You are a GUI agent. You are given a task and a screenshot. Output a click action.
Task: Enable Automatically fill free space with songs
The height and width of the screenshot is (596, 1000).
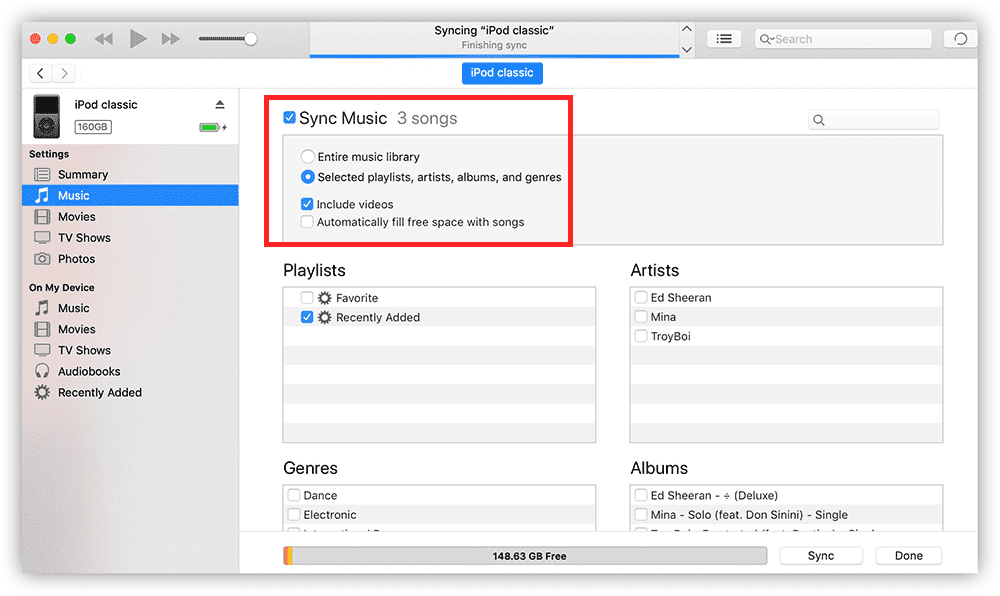[307, 222]
